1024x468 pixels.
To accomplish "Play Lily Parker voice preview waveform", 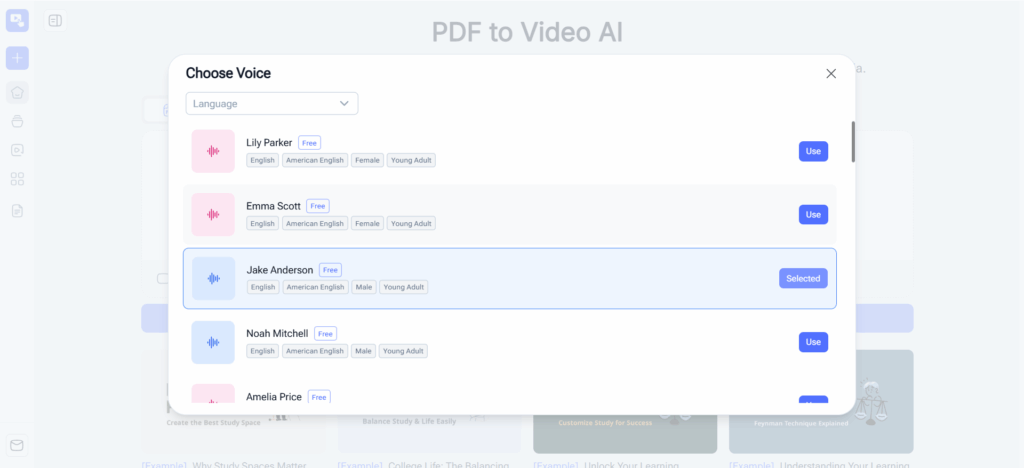I will pyautogui.click(x=213, y=151).
